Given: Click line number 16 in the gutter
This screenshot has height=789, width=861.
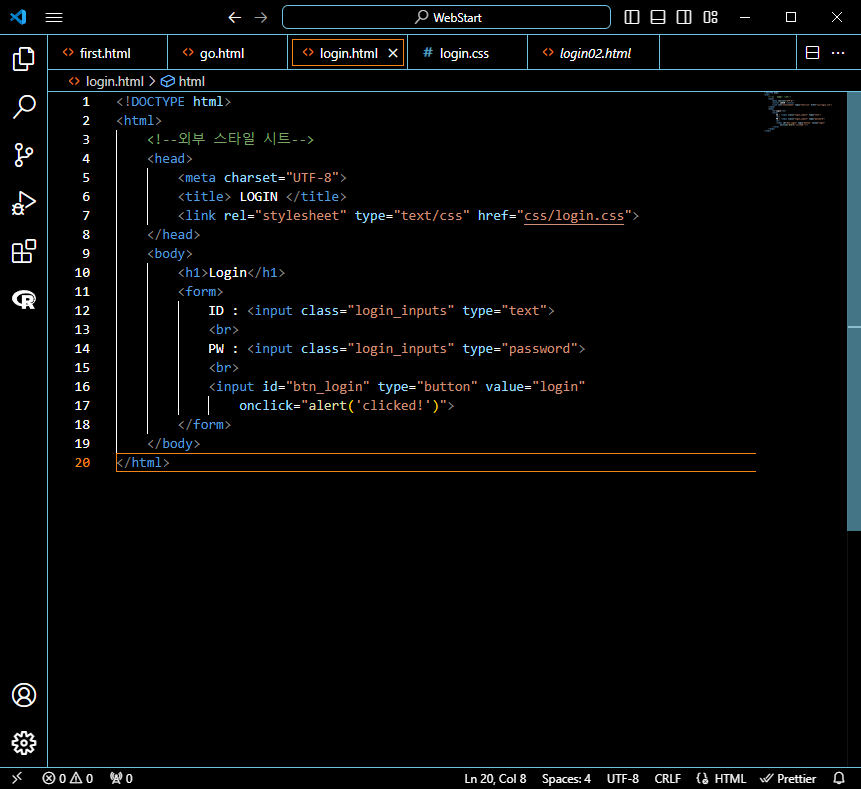Looking at the screenshot, I should 82,387.
